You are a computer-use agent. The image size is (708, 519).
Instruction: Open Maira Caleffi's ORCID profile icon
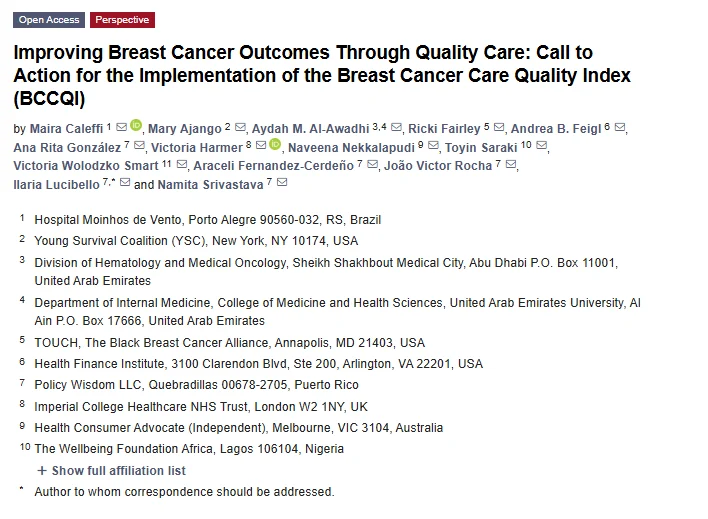[137, 127]
